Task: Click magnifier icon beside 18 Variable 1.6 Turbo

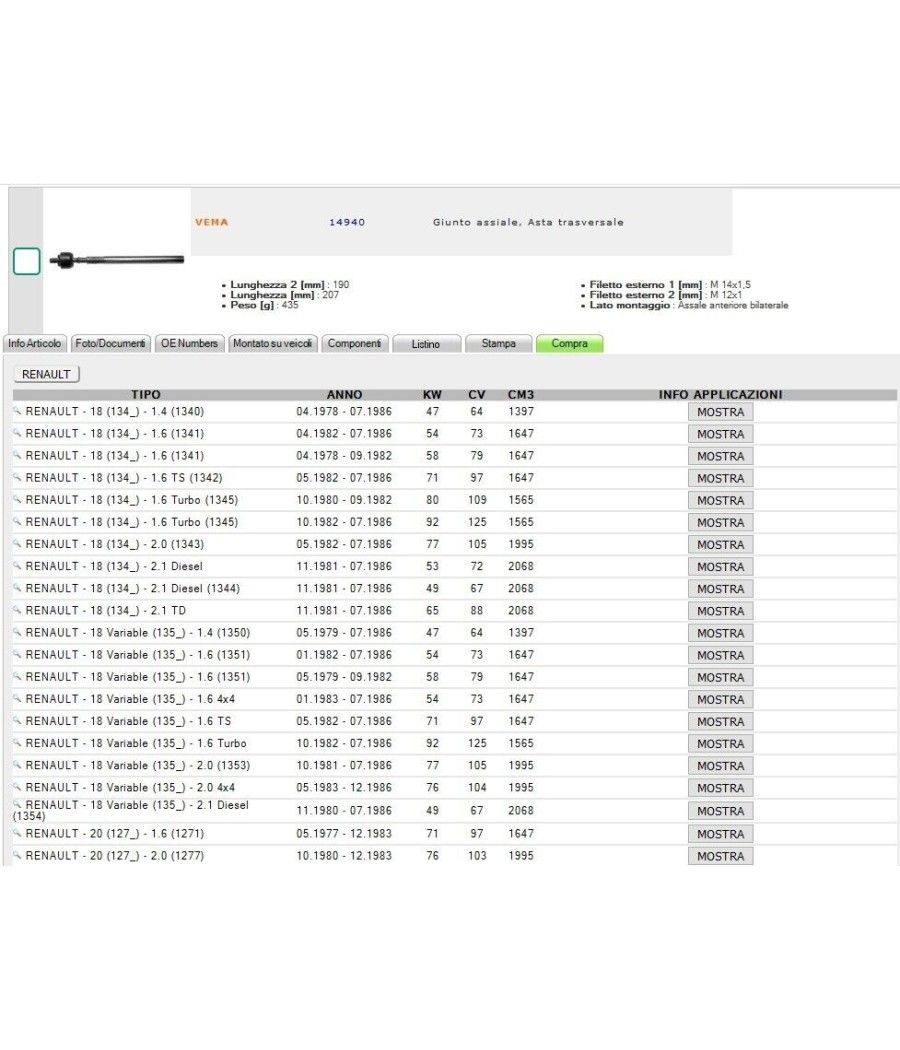Action: [17, 742]
